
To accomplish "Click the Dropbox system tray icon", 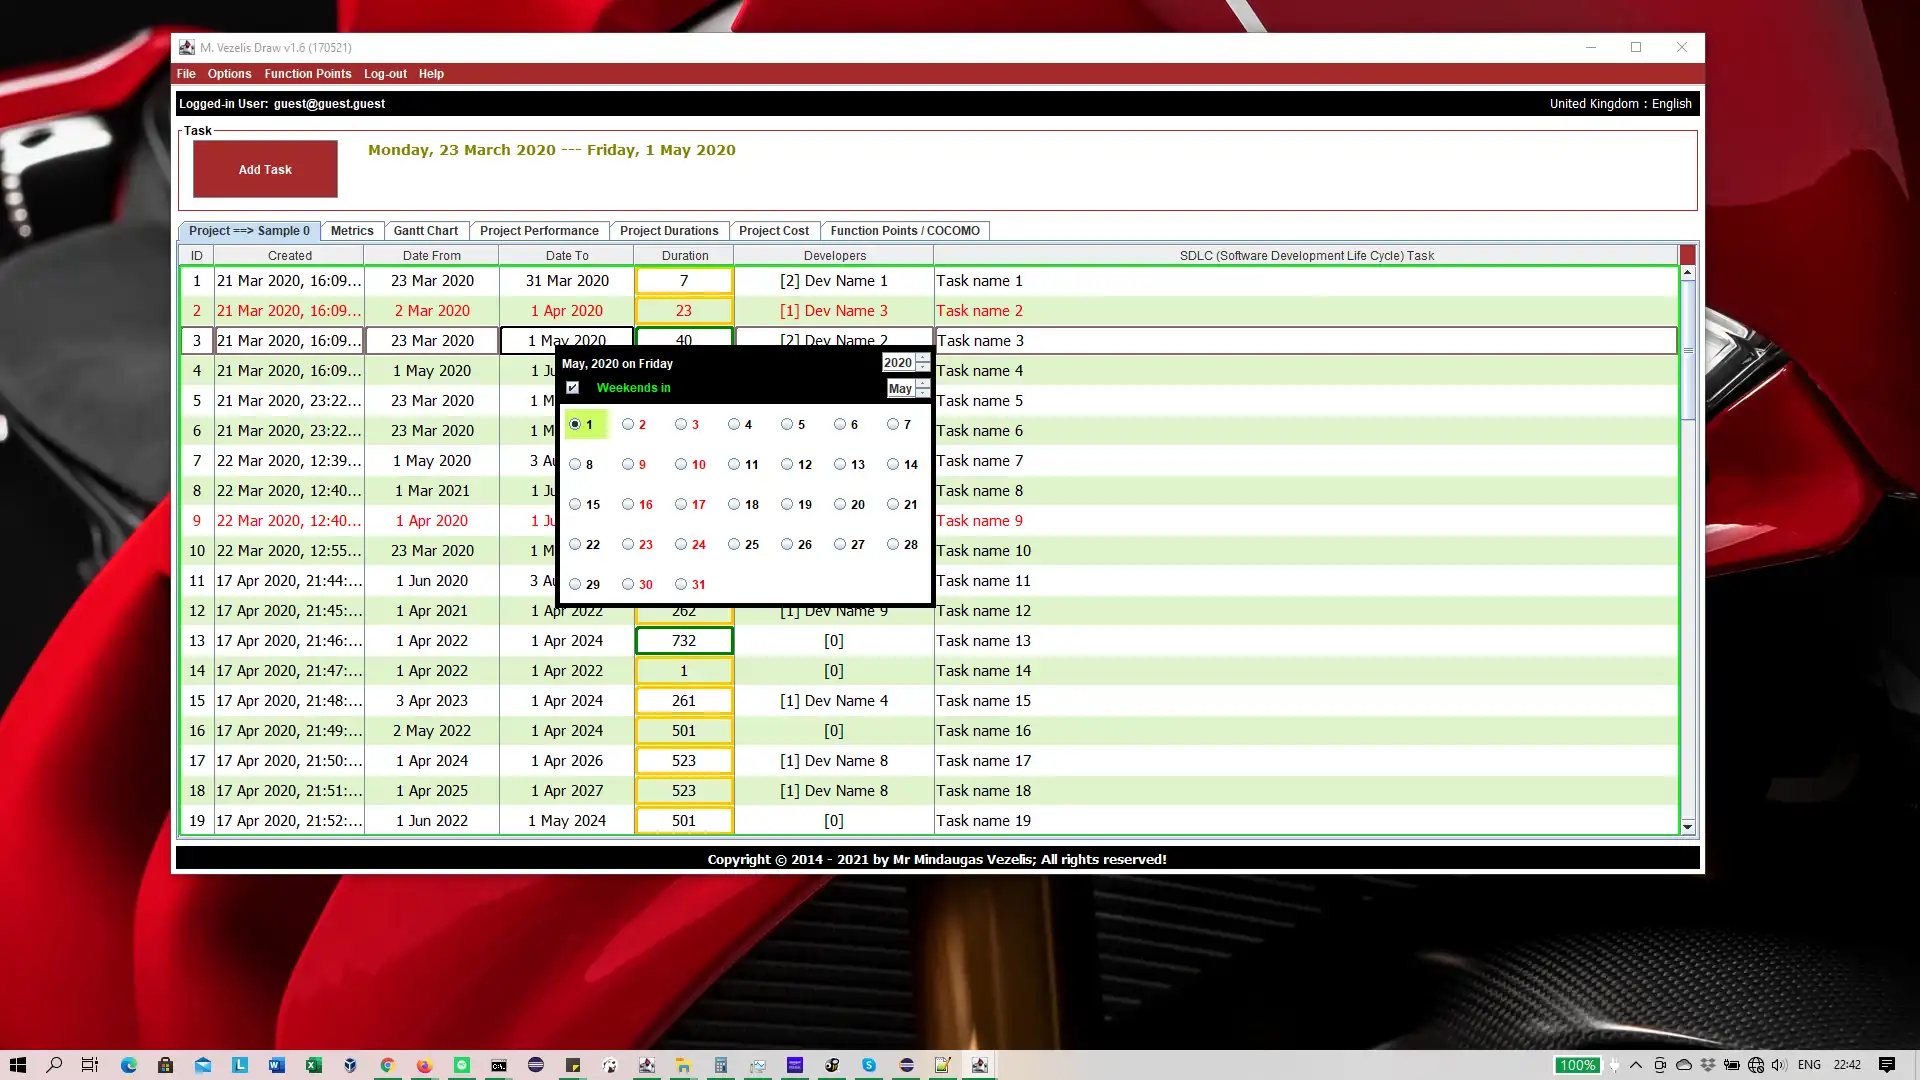I will (x=1708, y=1065).
